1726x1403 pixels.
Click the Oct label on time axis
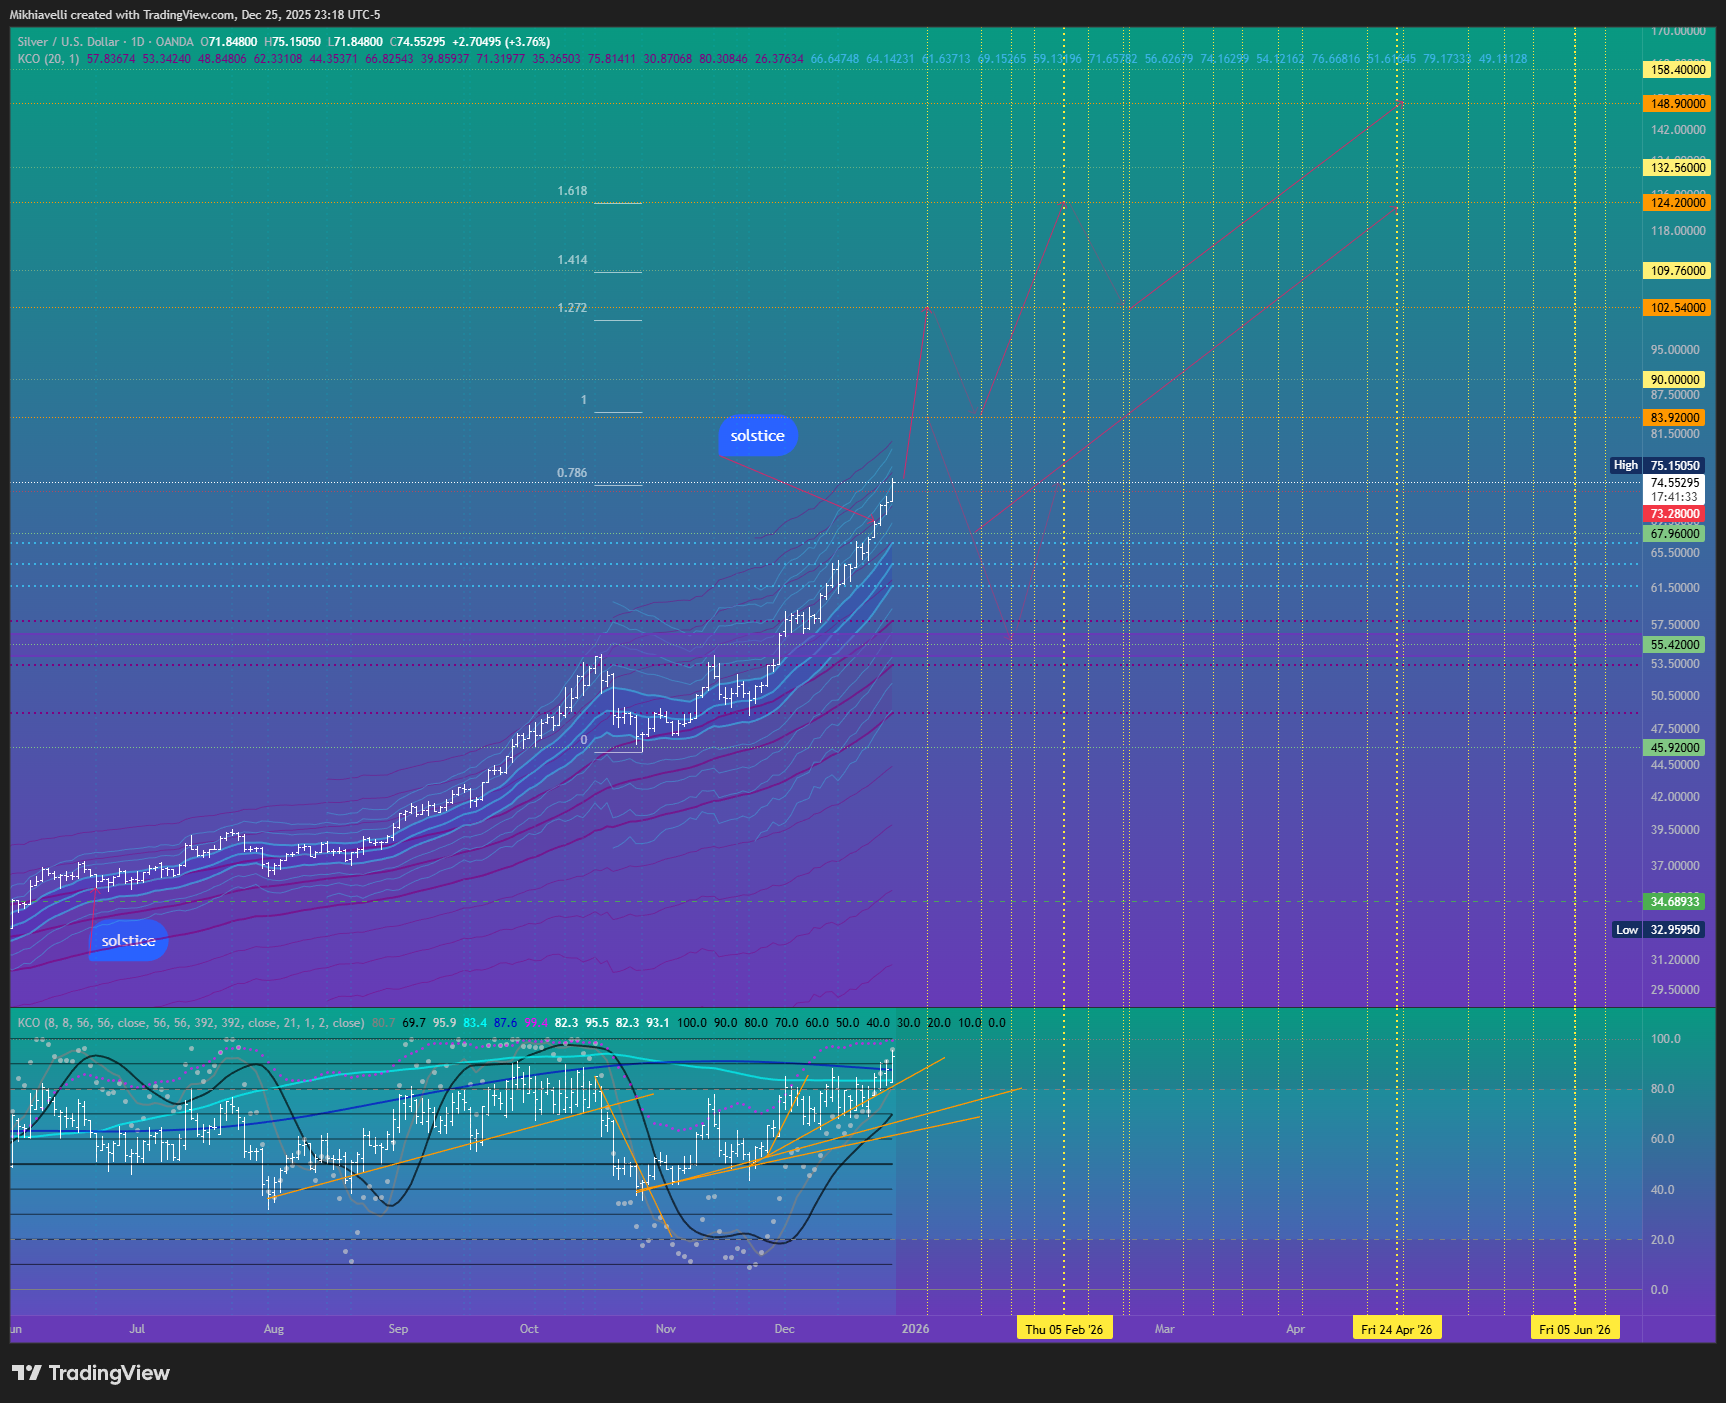529,1329
